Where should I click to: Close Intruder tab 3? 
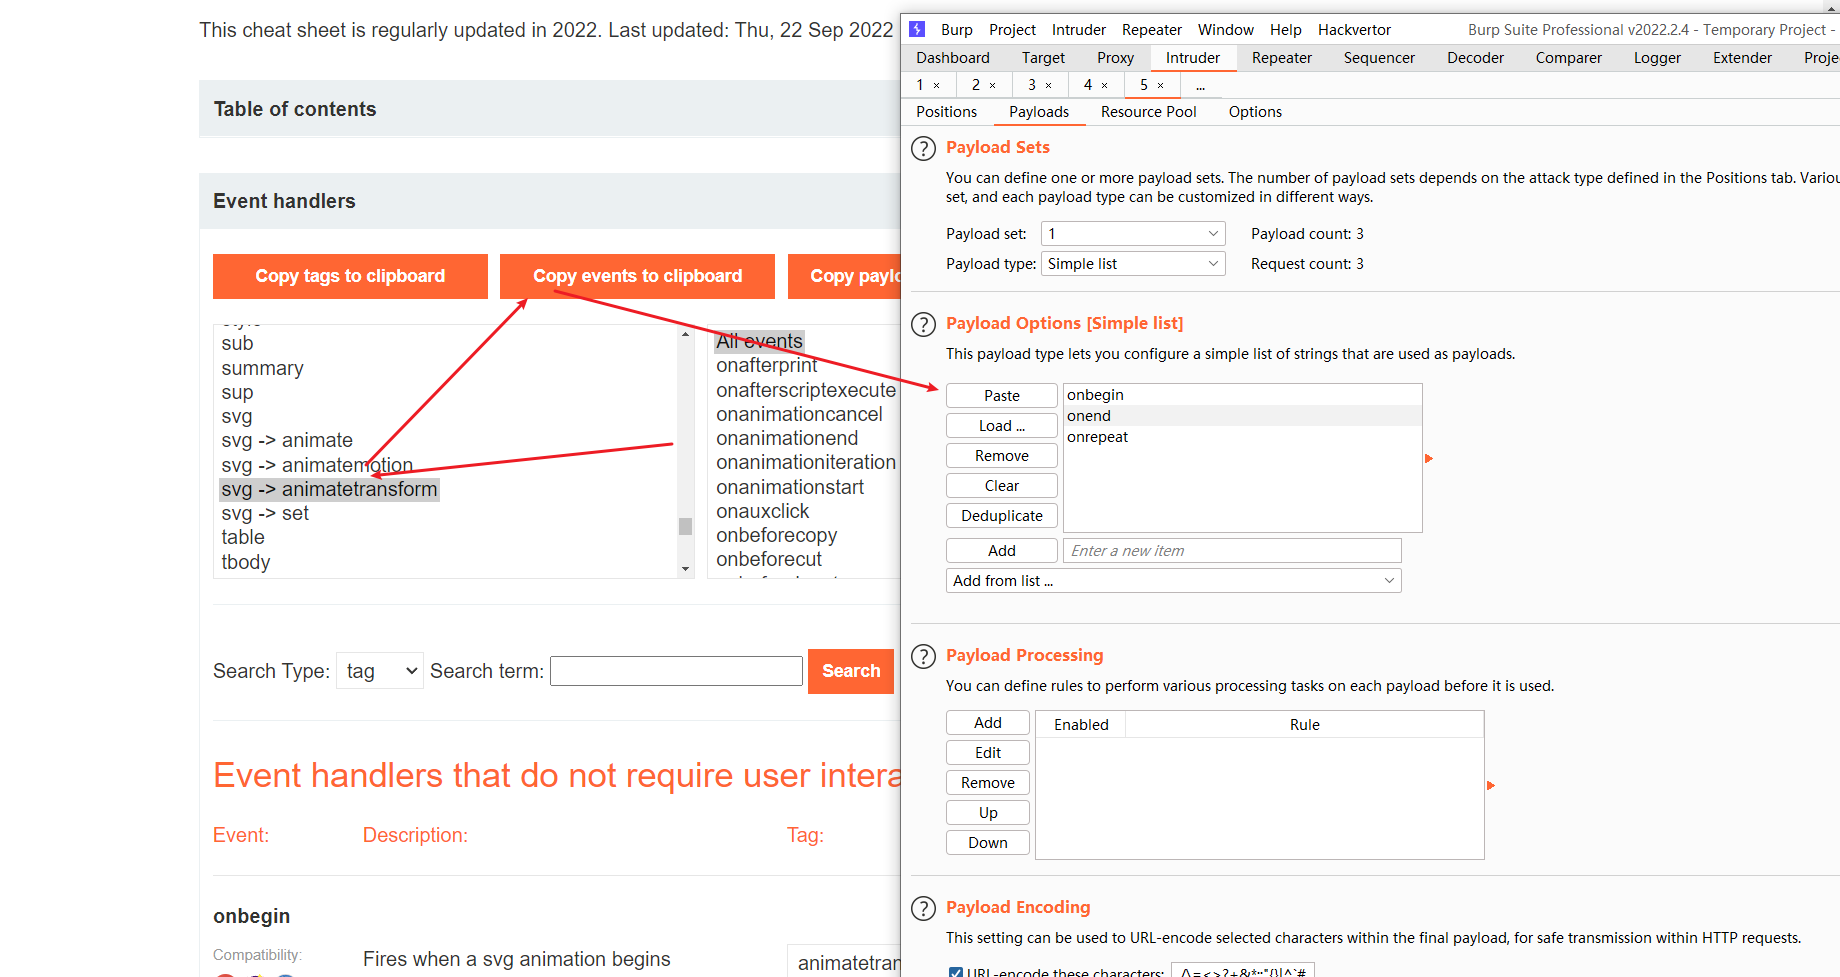pos(1048,85)
